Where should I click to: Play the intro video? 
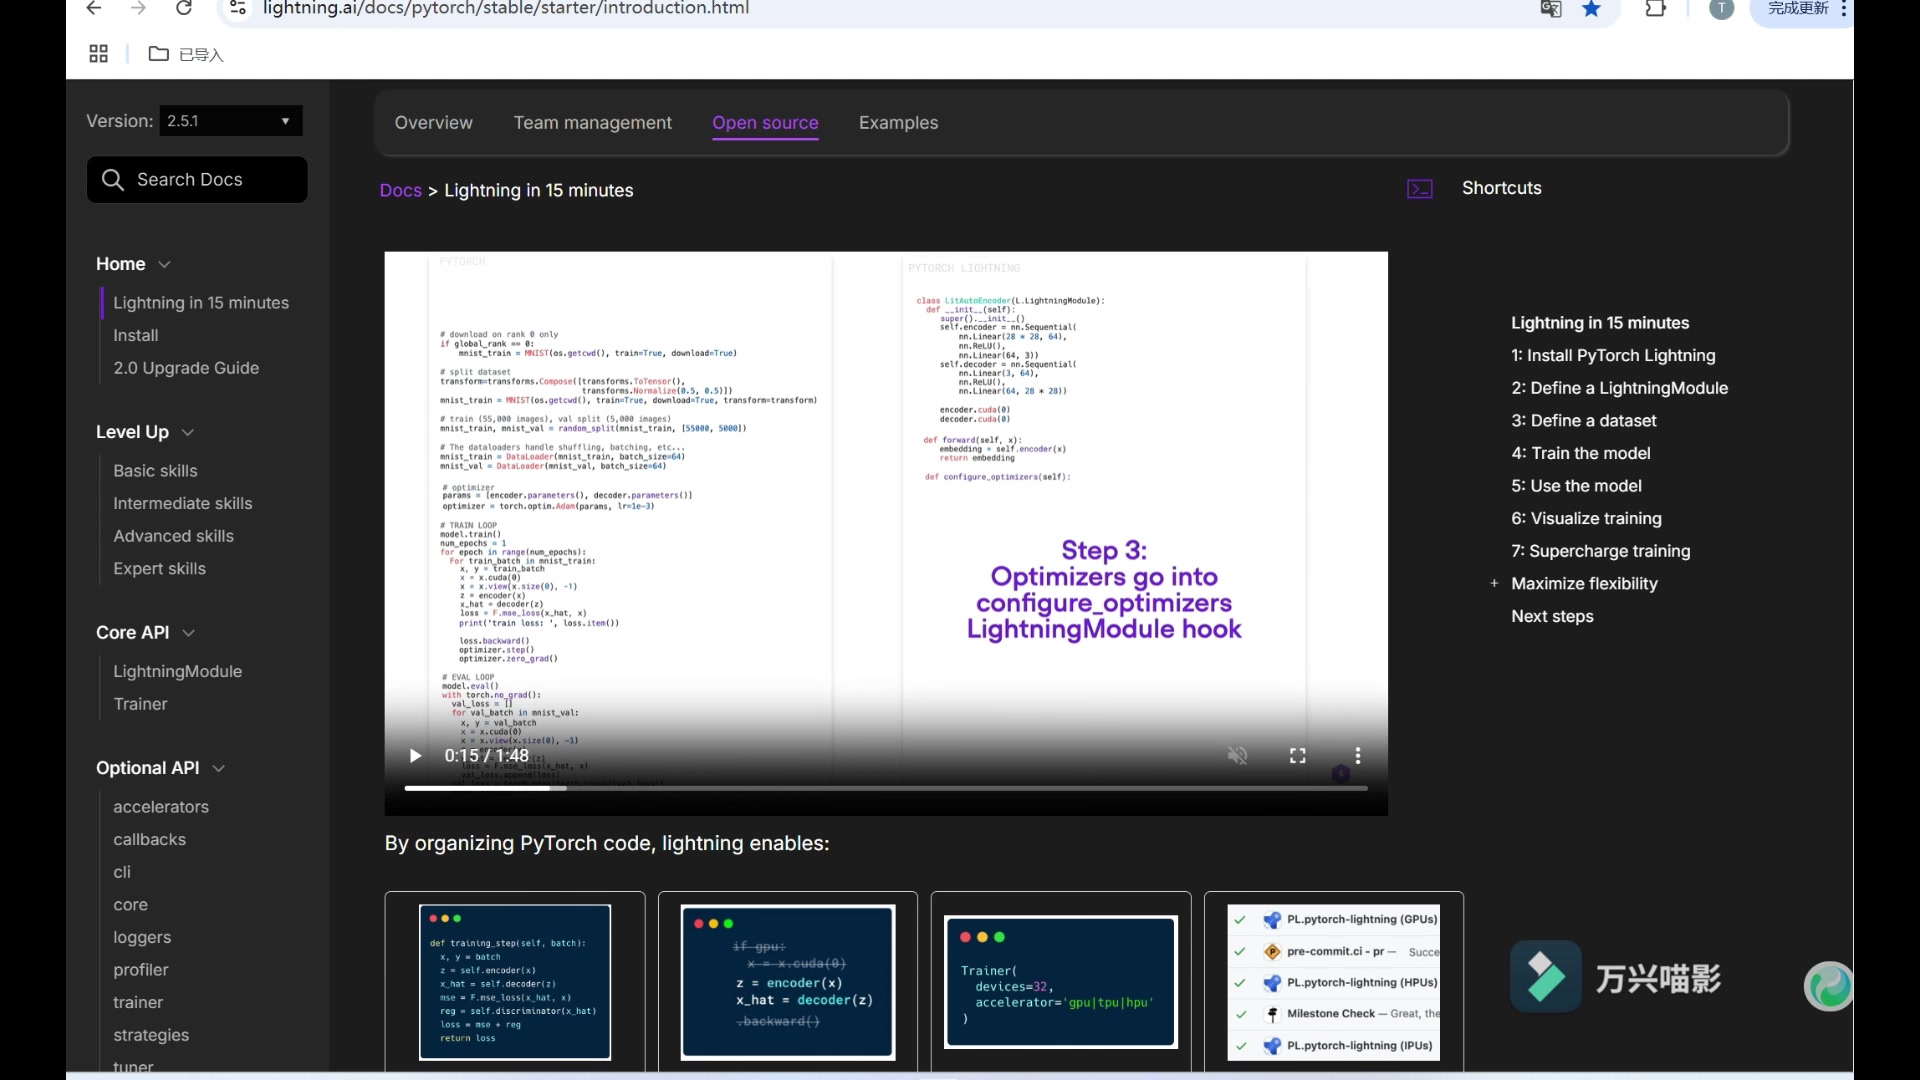tap(415, 756)
